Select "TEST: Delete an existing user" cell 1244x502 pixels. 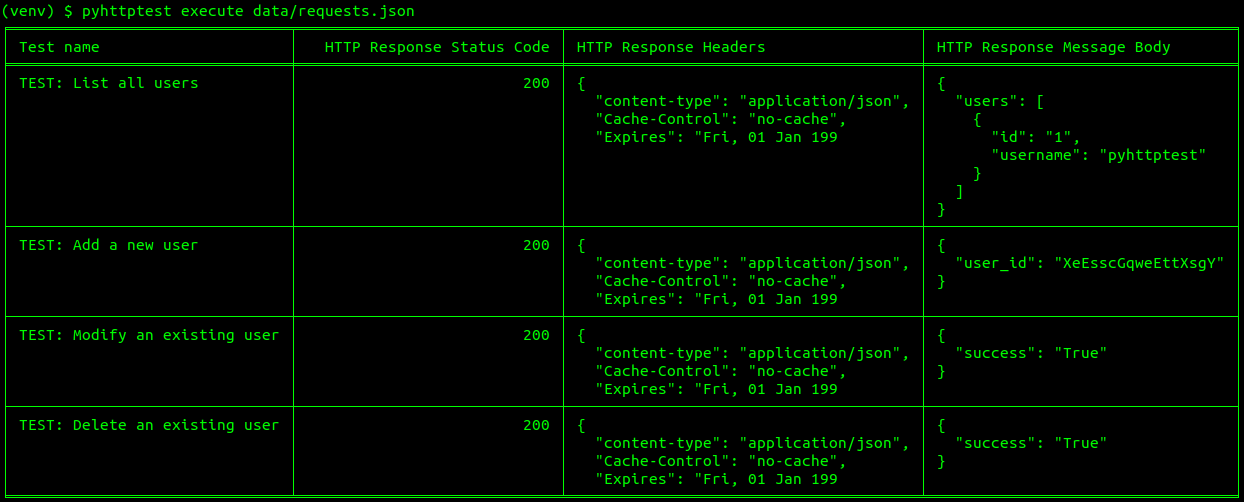[149, 425]
